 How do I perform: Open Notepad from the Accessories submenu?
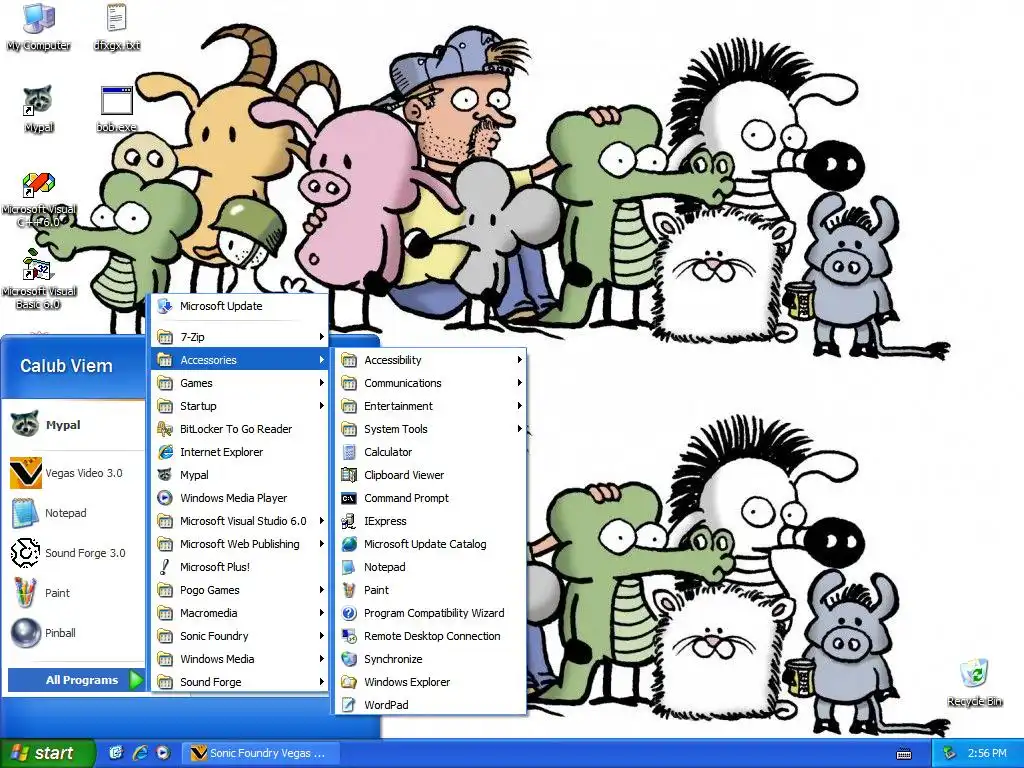(431, 567)
